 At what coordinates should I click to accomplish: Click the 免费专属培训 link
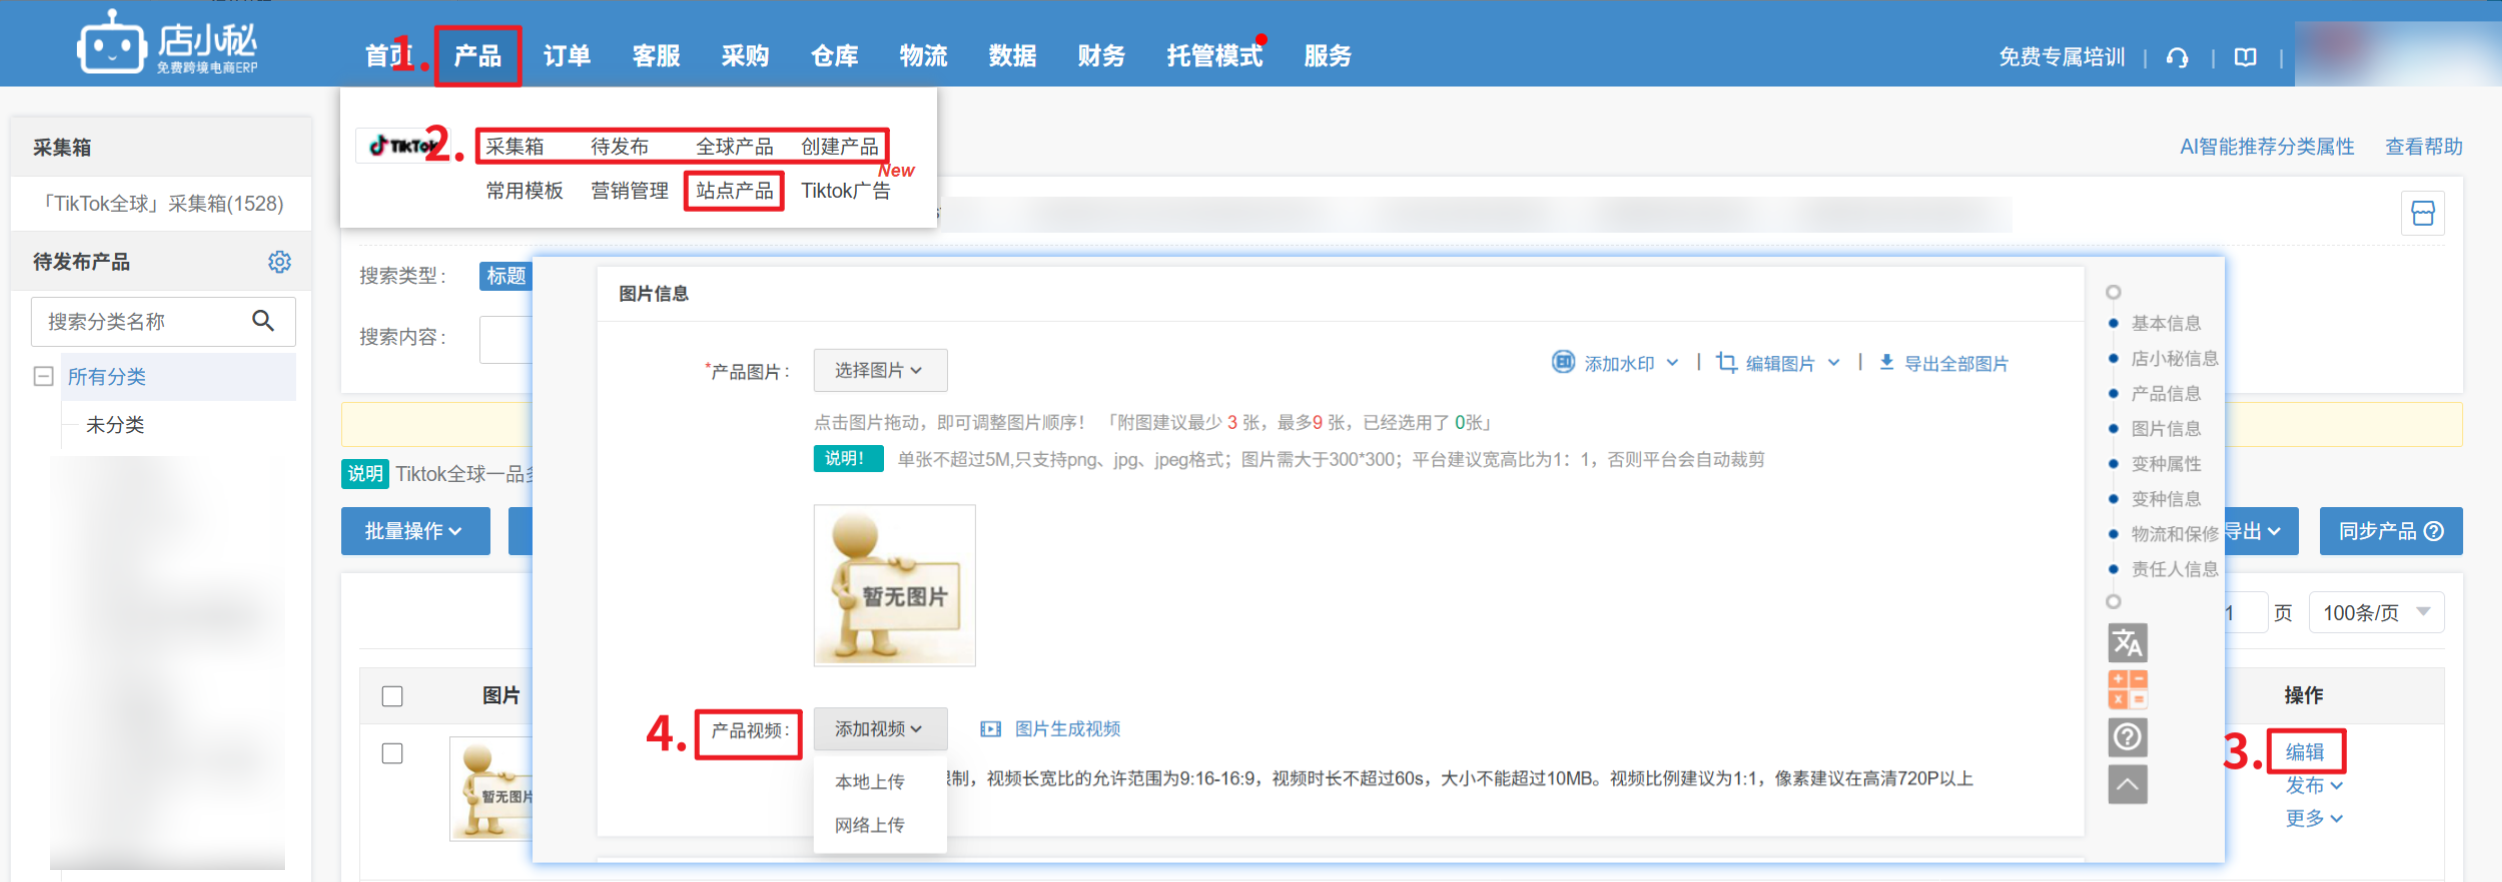tap(2062, 57)
